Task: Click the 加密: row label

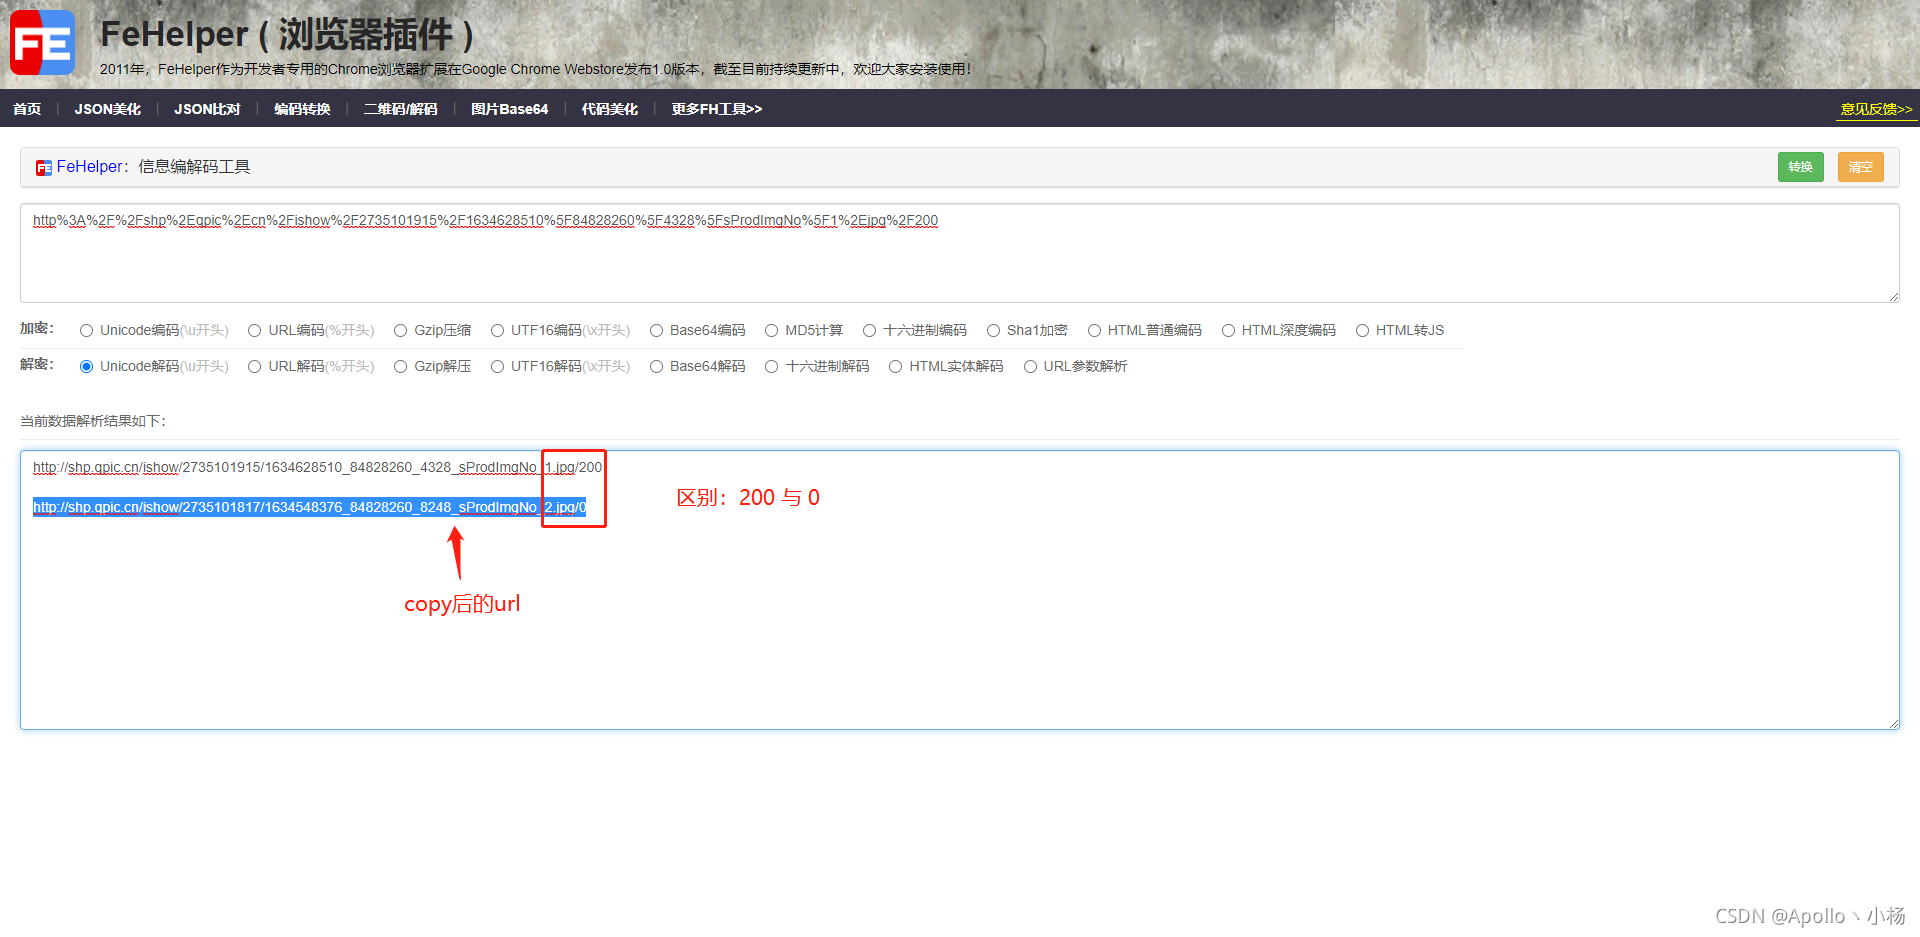Action: [x=37, y=329]
